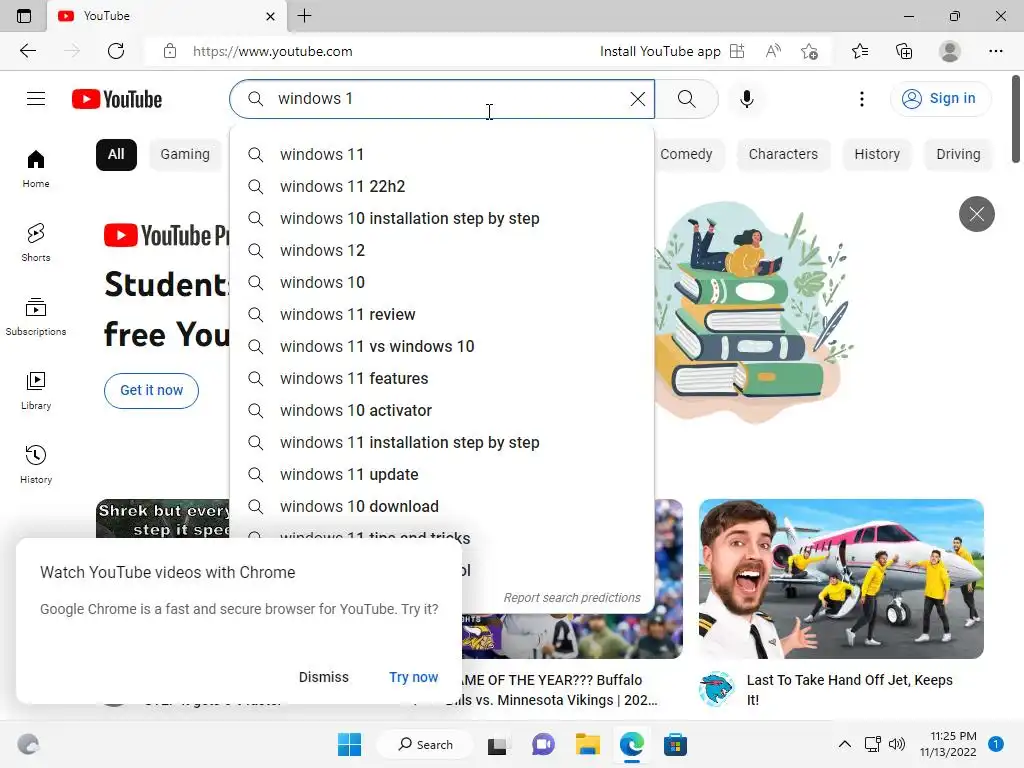Click the Get it now button
This screenshot has height=768, width=1024.
pos(152,391)
